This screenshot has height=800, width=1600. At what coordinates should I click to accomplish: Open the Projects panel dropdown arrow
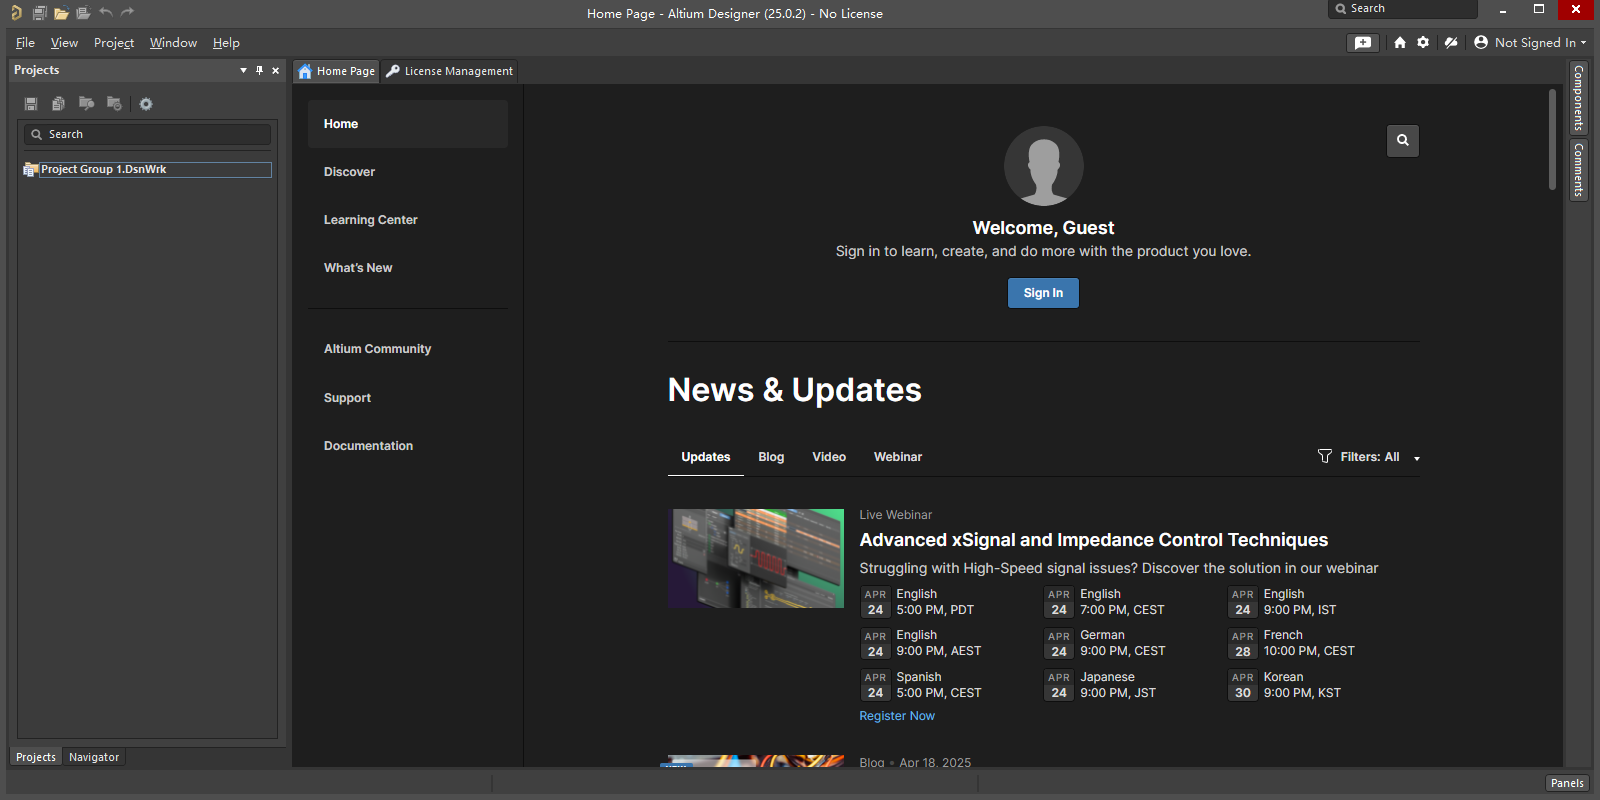tap(243, 70)
